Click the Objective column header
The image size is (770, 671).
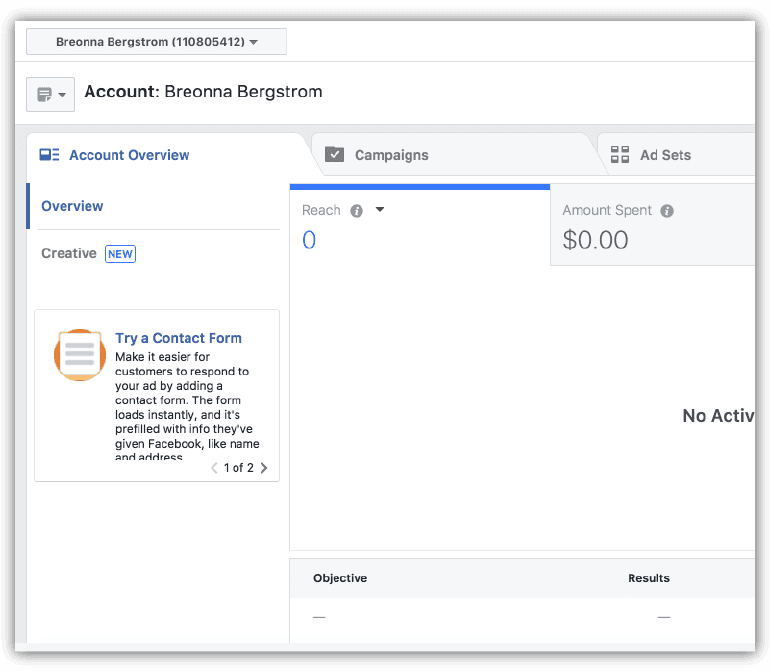coord(340,578)
